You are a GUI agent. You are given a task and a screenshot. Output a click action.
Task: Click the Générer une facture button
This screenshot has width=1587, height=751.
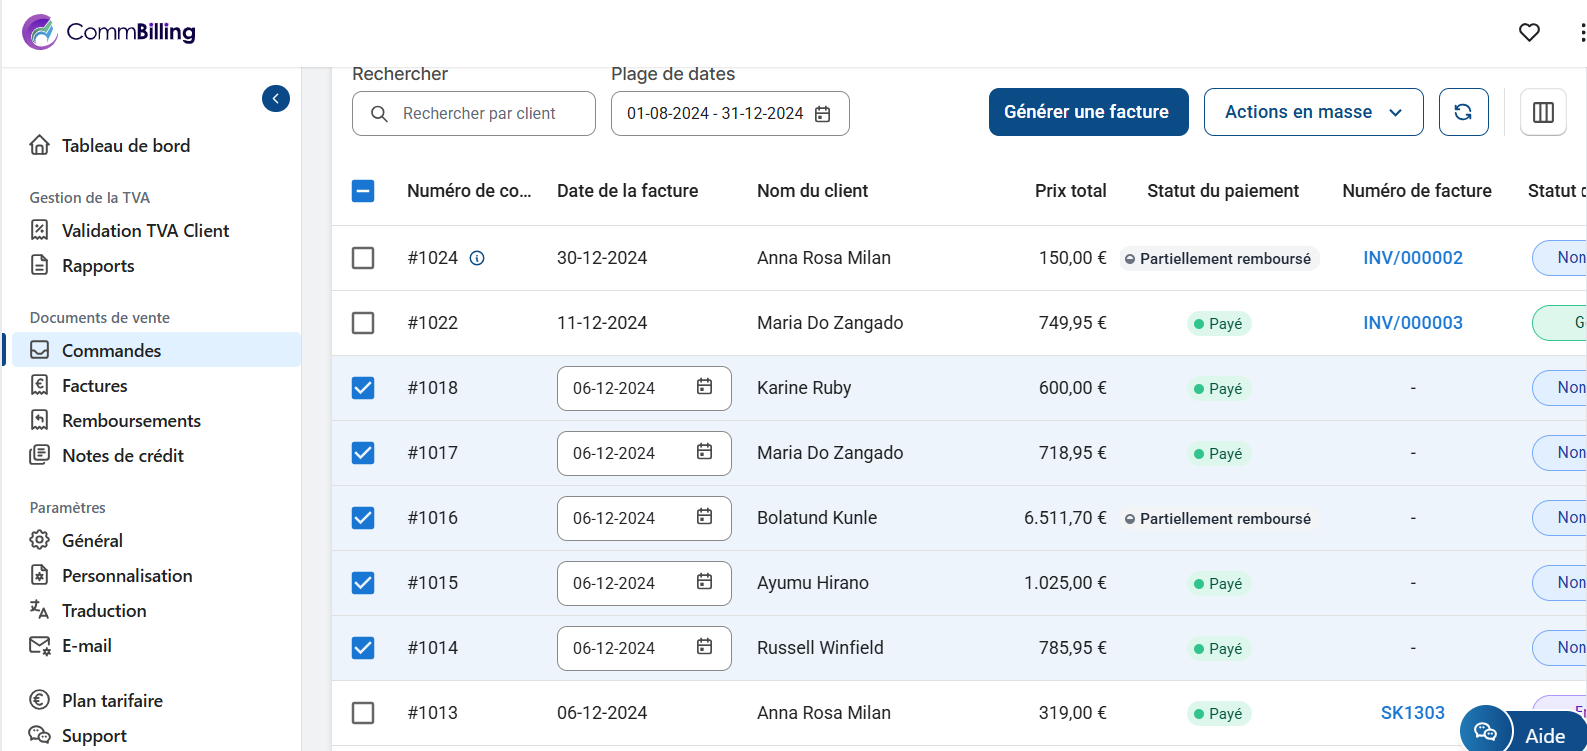(x=1087, y=112)
